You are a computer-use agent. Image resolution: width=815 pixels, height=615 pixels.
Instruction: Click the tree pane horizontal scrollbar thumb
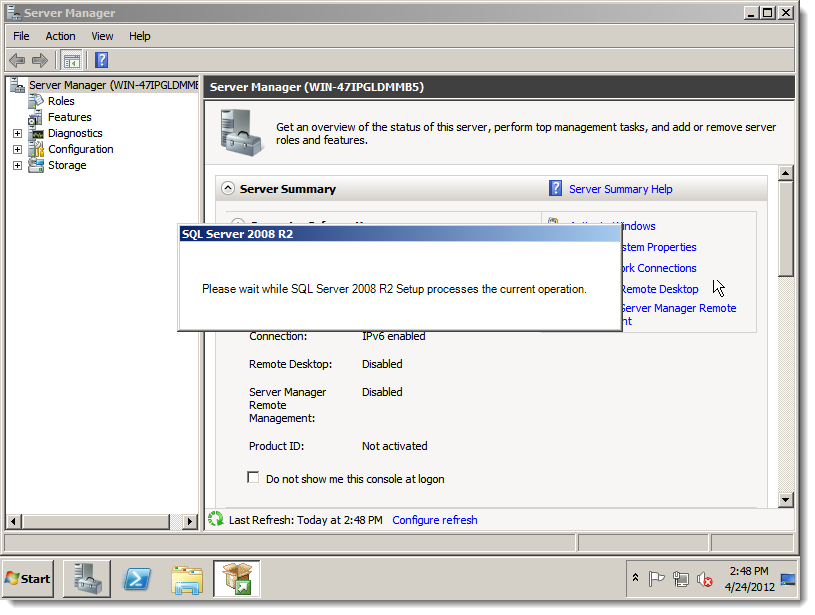[x=96, y=521]
